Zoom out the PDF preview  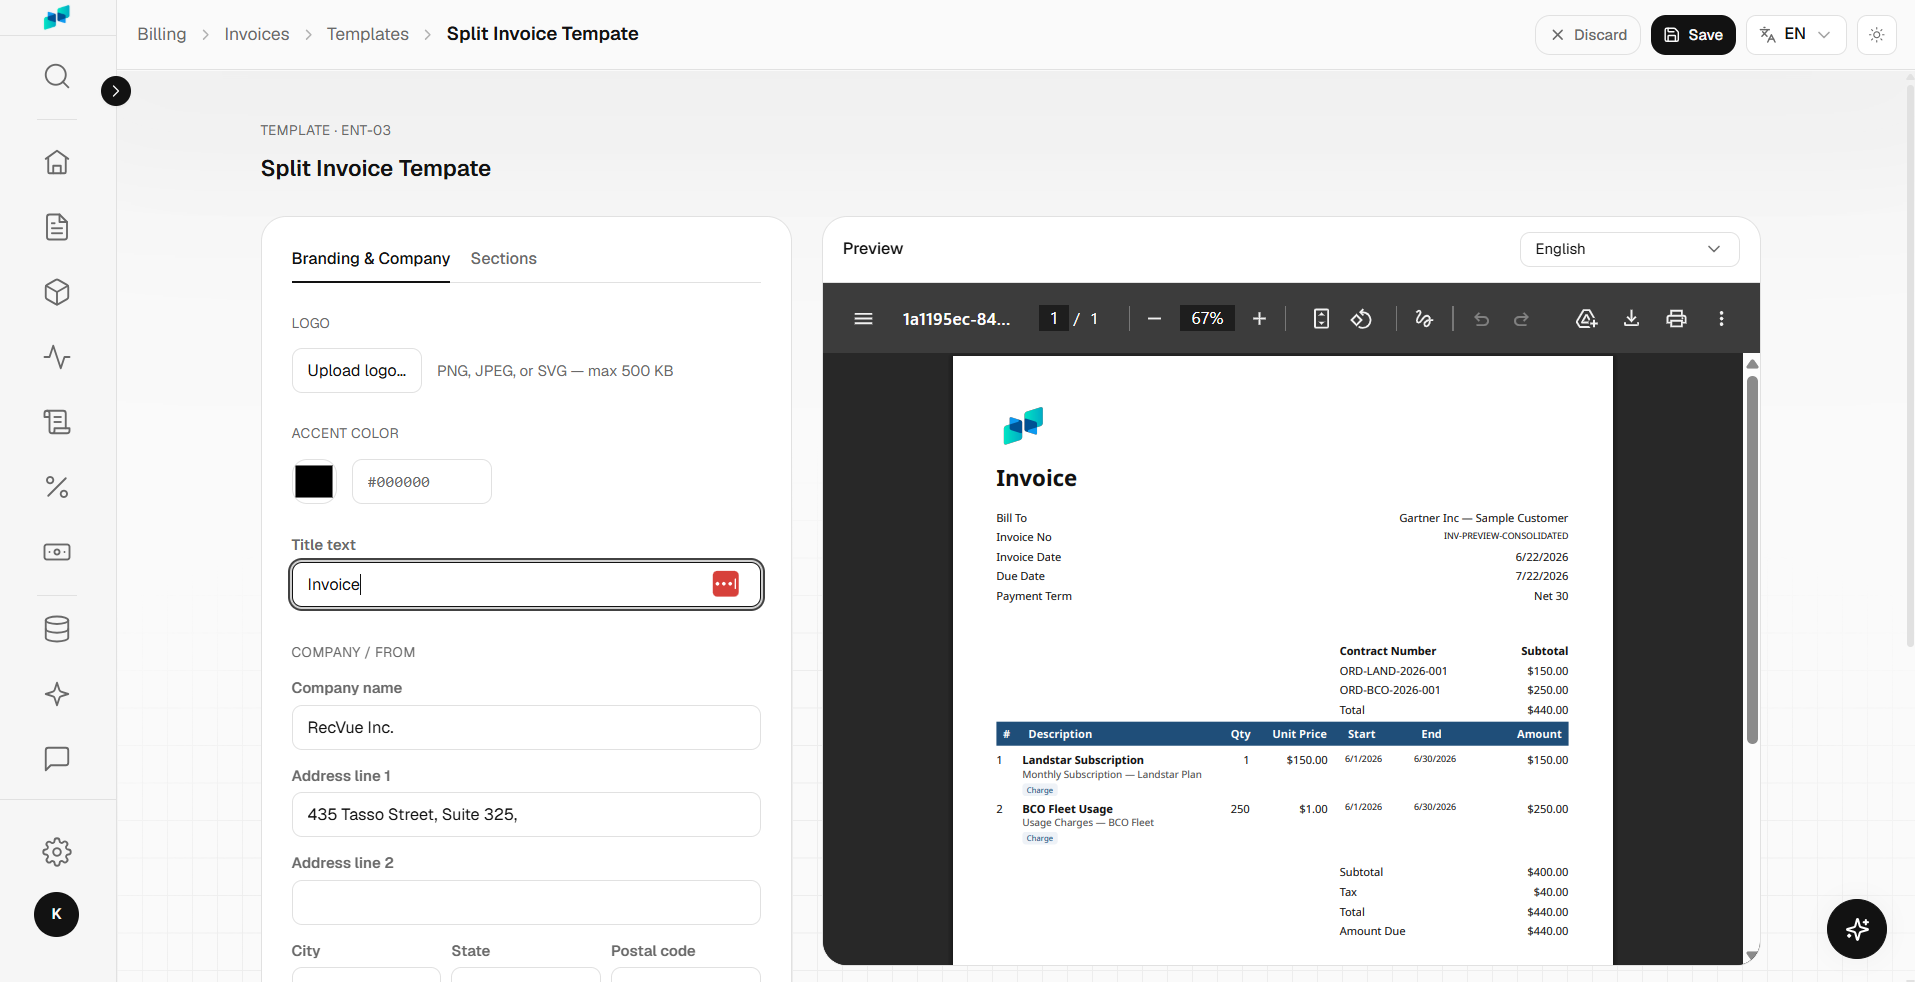(x=1154, y=319)
